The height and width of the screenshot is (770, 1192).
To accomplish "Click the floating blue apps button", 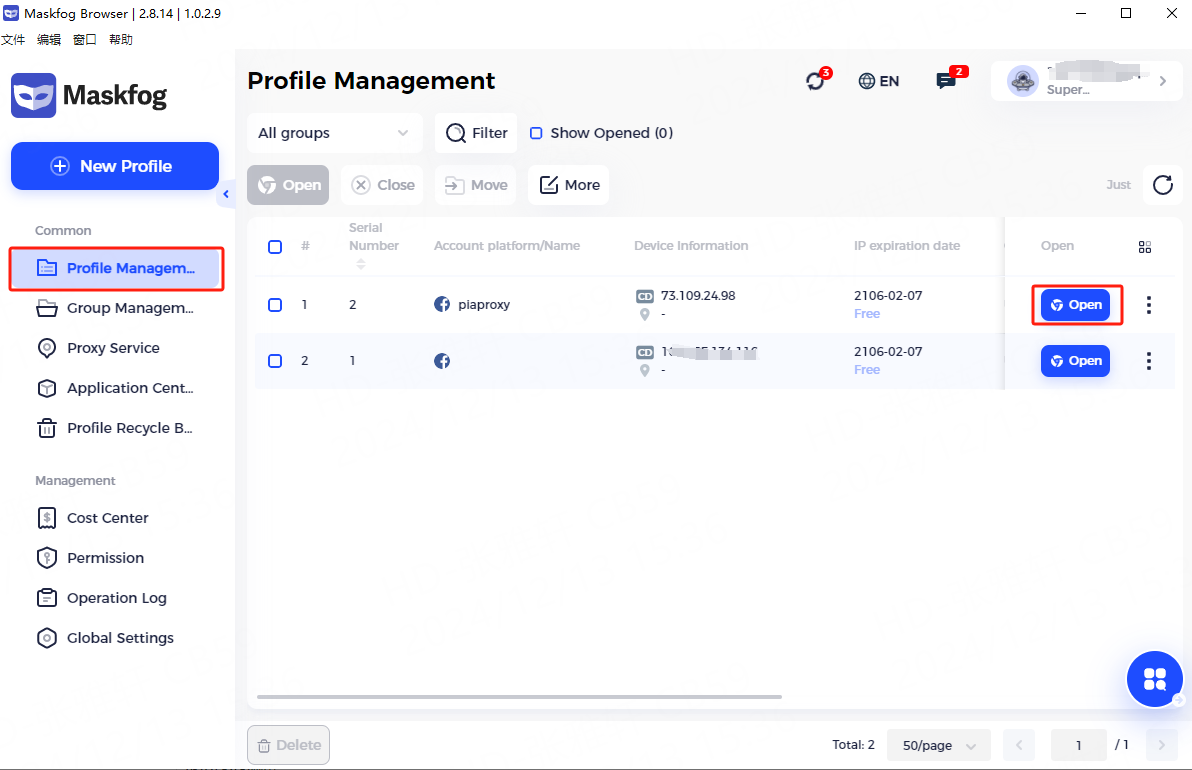I will 1154,679.
